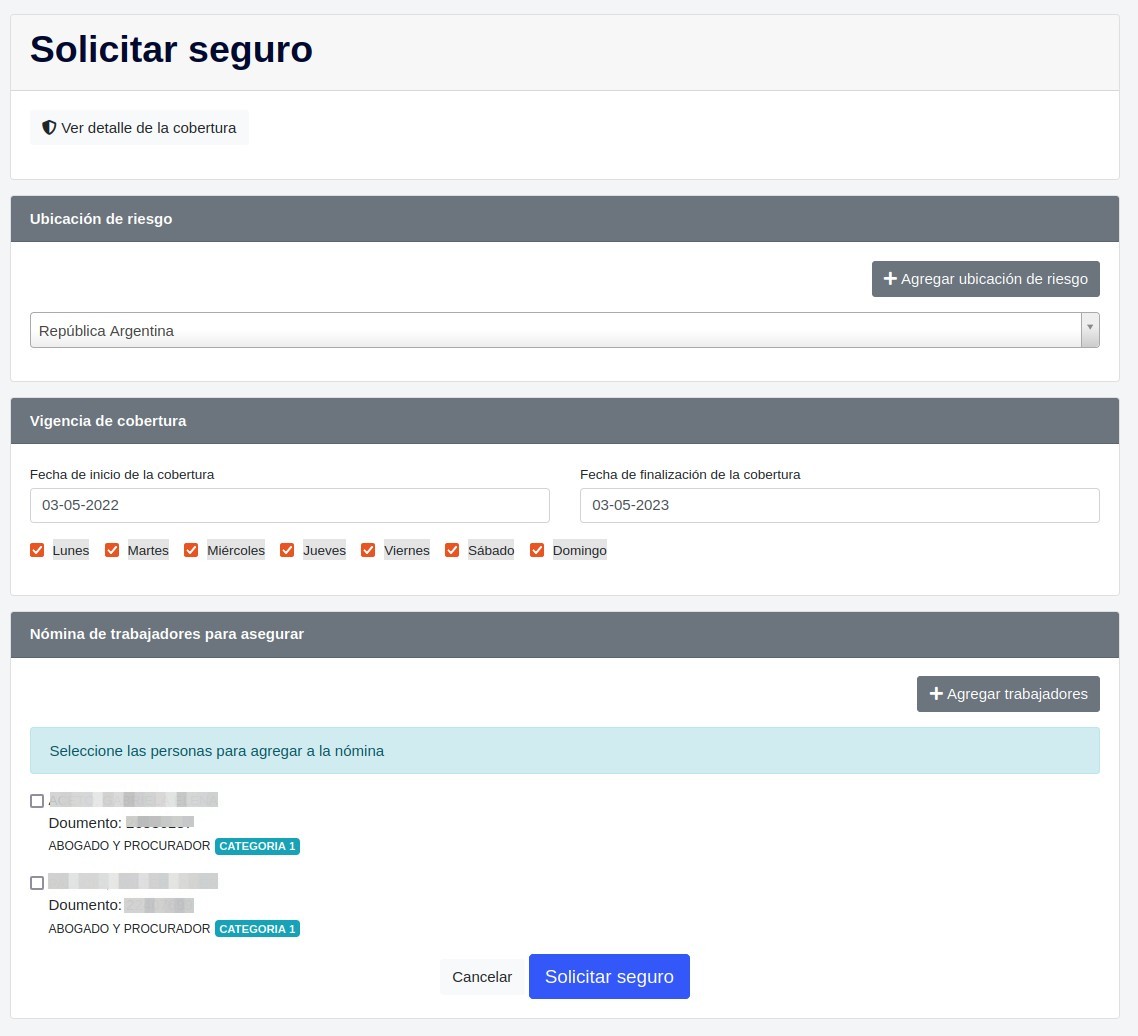
Task: Click the coverage start date field
Action: click(x=289, y=505)
